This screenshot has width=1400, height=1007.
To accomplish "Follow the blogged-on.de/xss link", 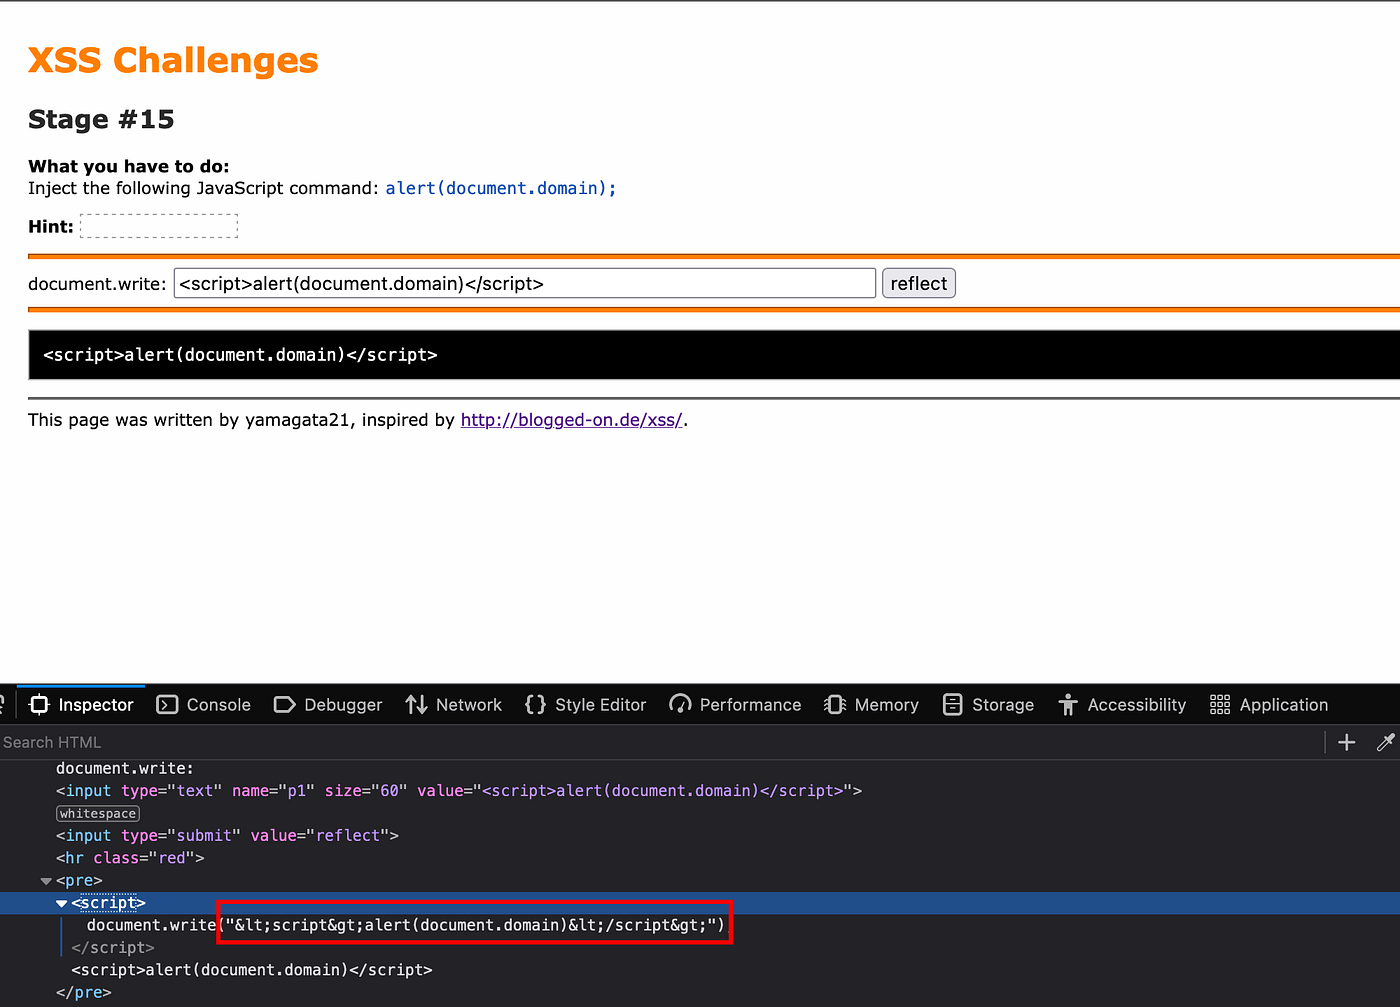I will (571, 420).
